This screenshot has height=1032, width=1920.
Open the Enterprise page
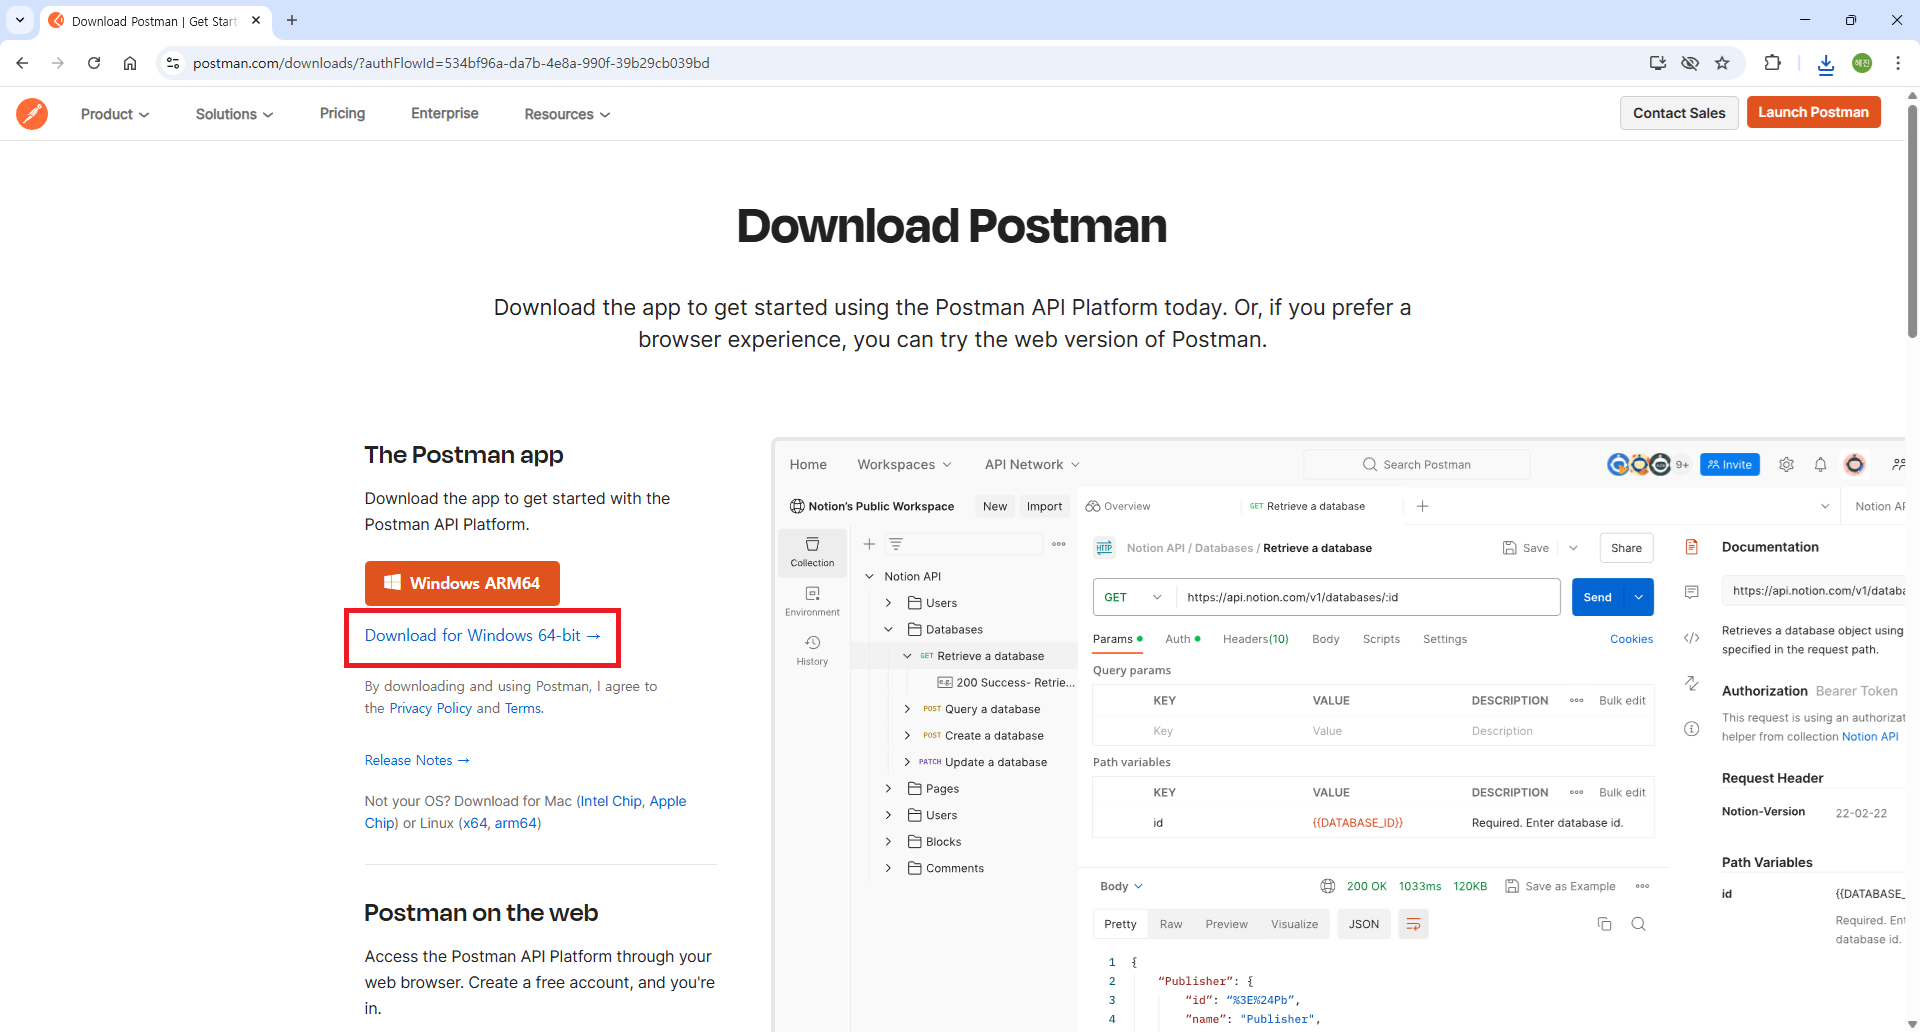445,113
